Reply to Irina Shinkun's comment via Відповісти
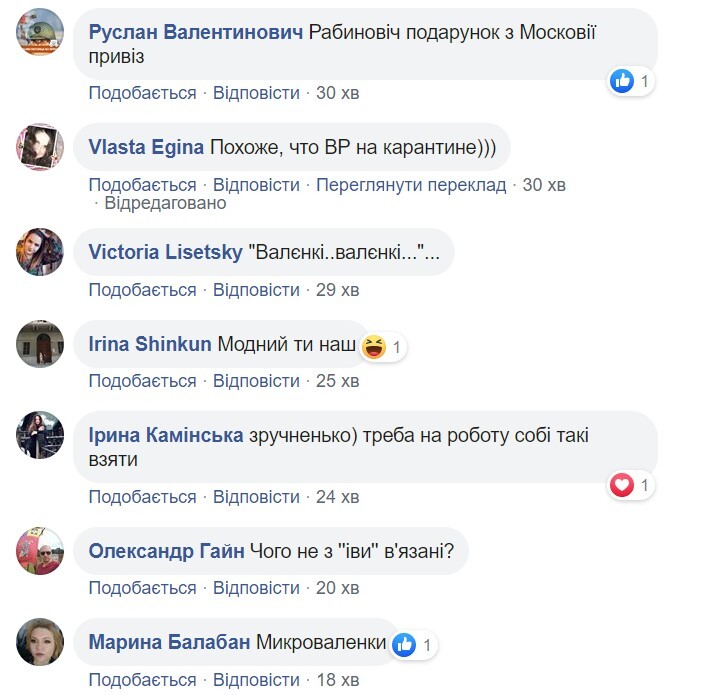Image resolution: width=702 pixels, height=695 pixels. pyautogui.click(x=256, y=381)
